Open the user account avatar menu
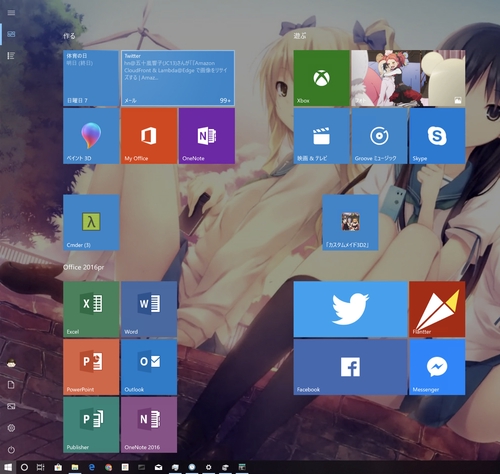The width and height of the screenshot is (500, 474). (x=11, y=363)
